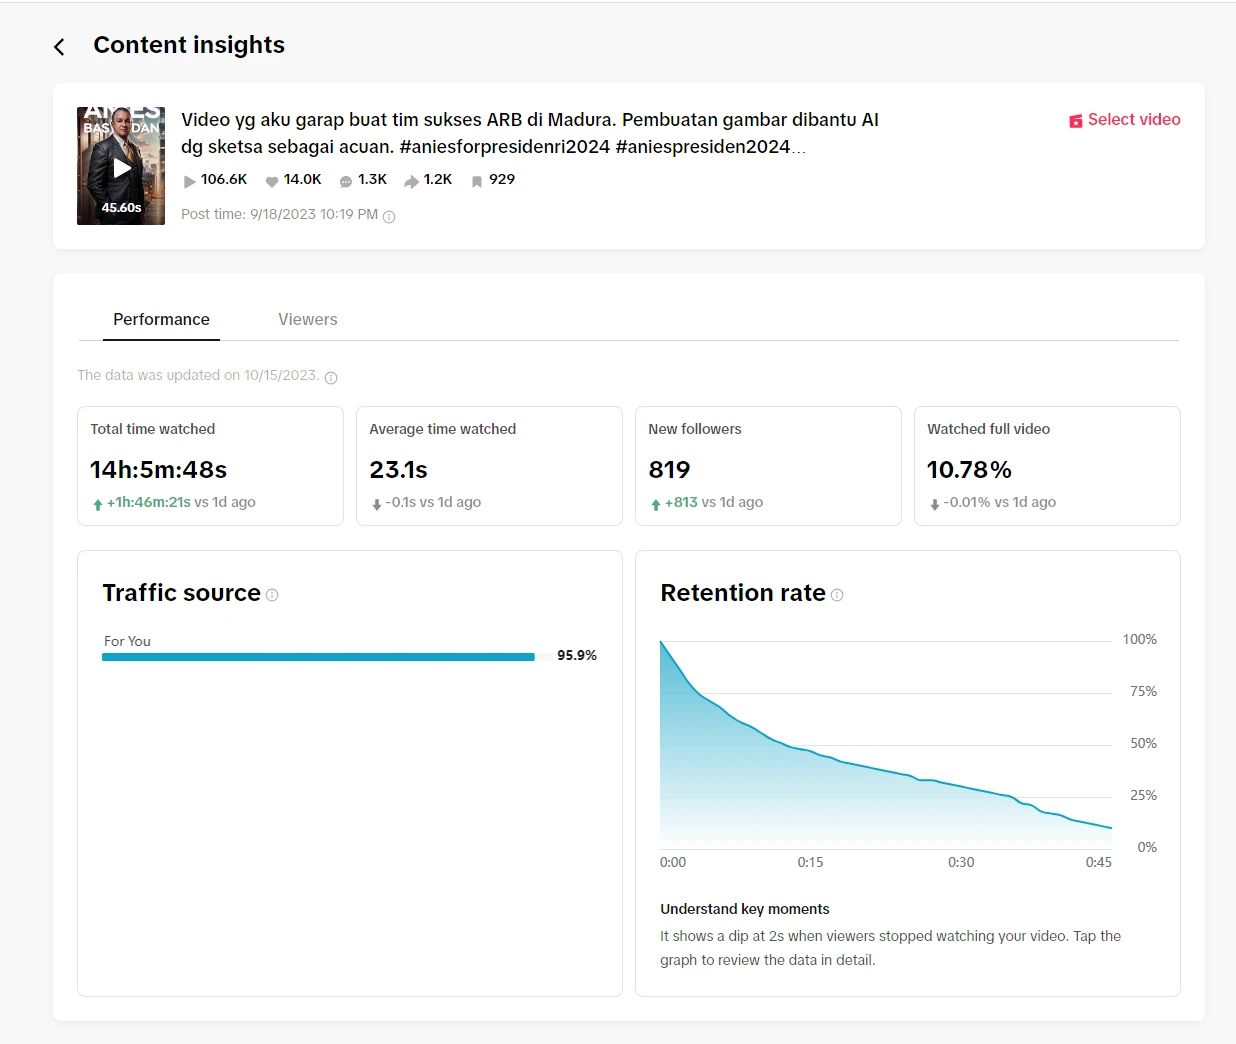The image size is (1236, 1044).
Task: Open the Viewers tab
Action: (x=308, y=320)
